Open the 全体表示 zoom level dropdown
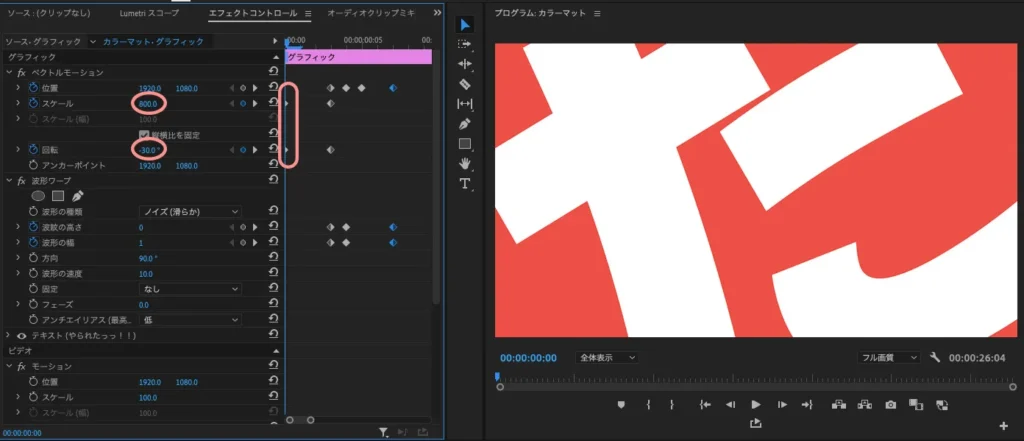 608,357
